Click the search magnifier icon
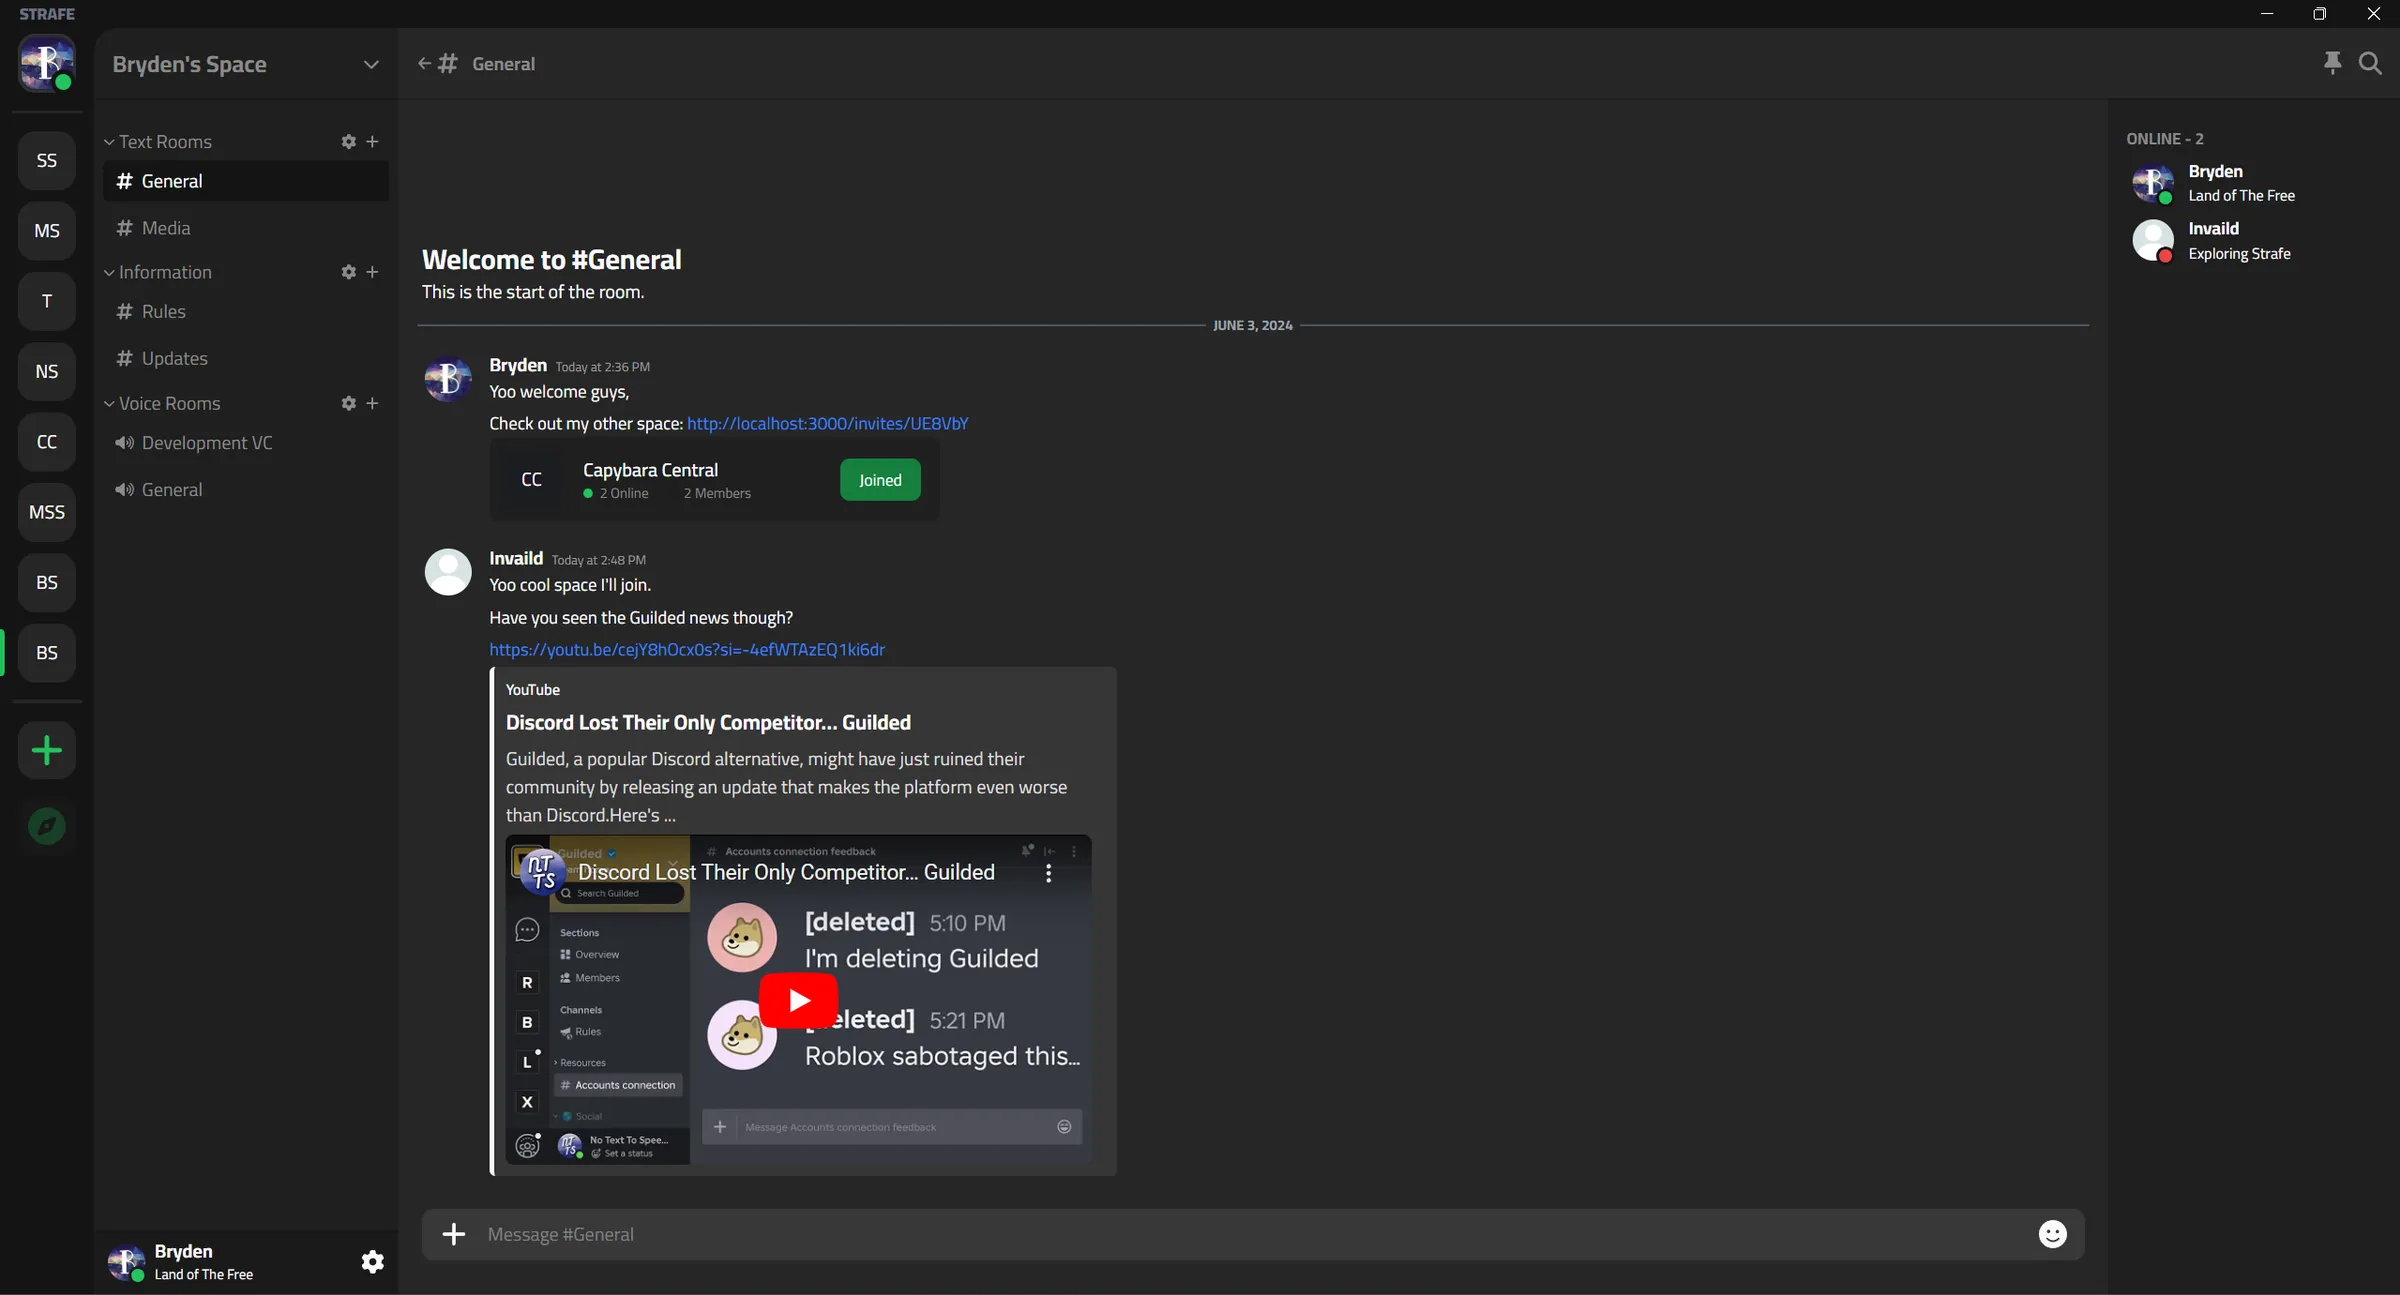 [x=2369, y=63]
